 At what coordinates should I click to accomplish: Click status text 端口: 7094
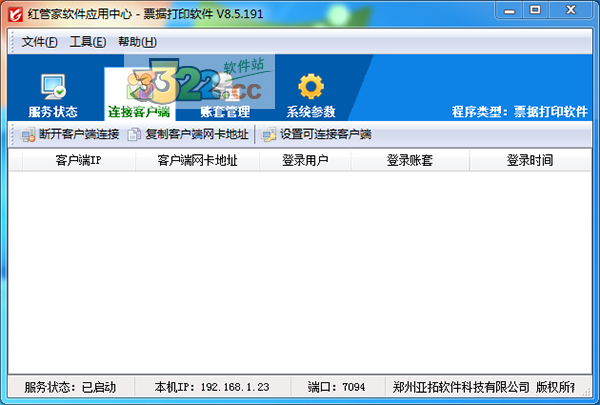coord(336,387)
